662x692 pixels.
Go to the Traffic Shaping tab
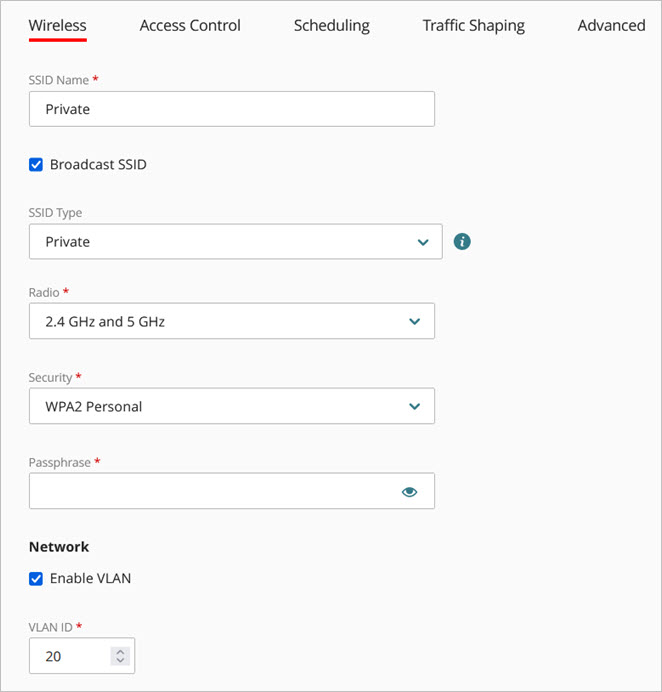(473, 26)
